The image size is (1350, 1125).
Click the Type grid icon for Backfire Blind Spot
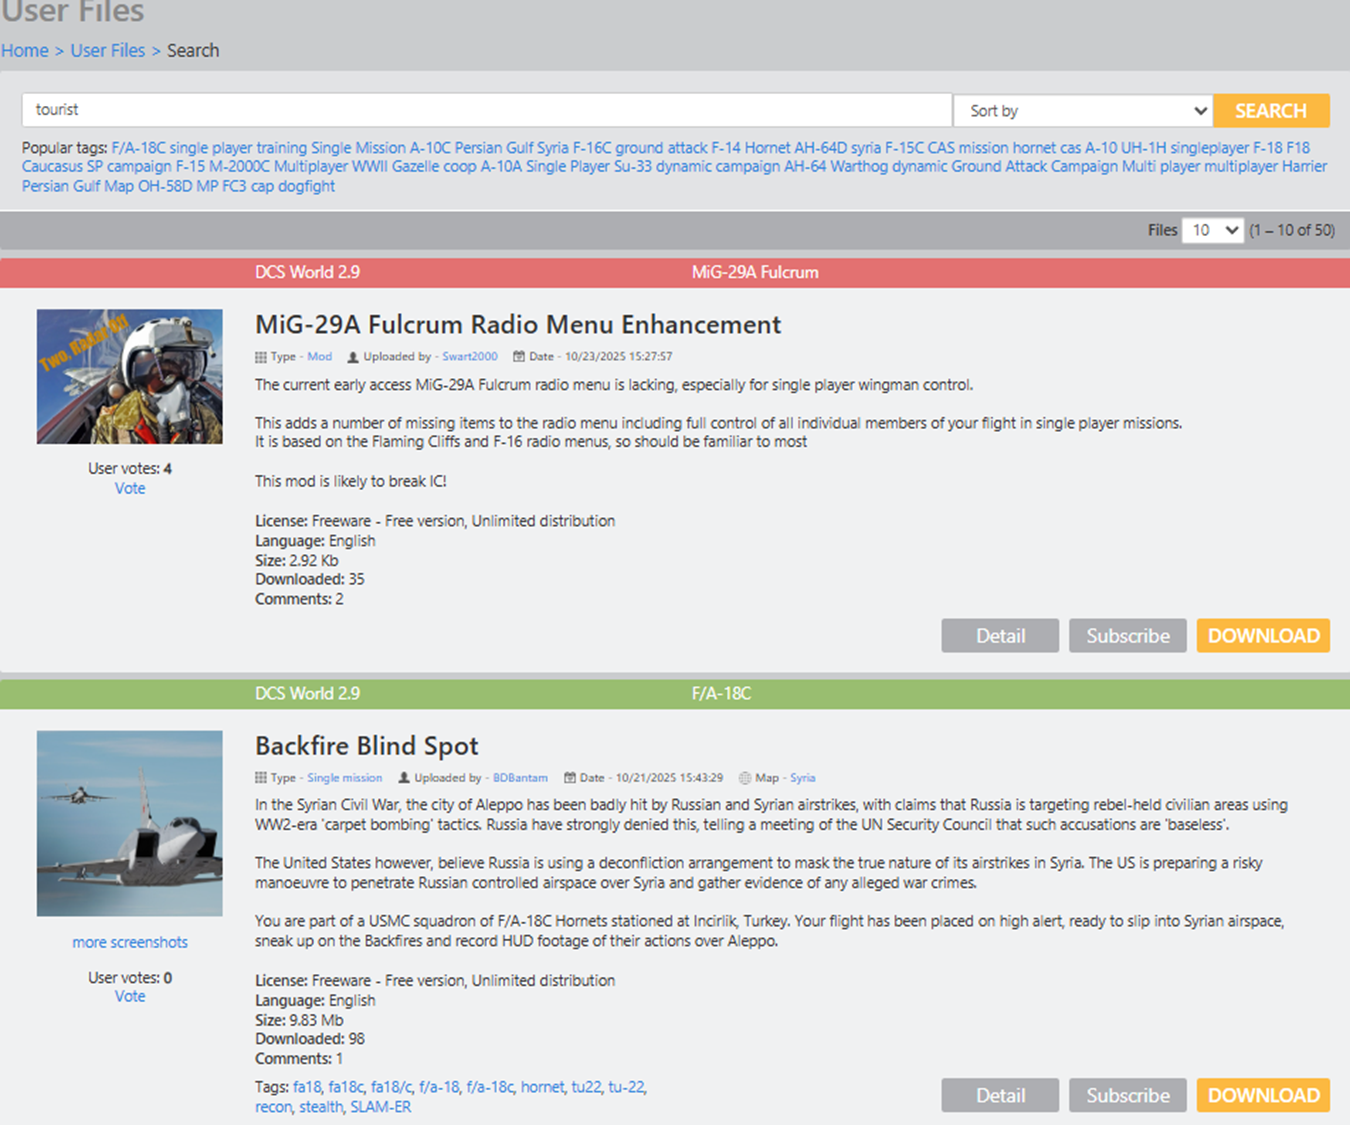(261, 778)
